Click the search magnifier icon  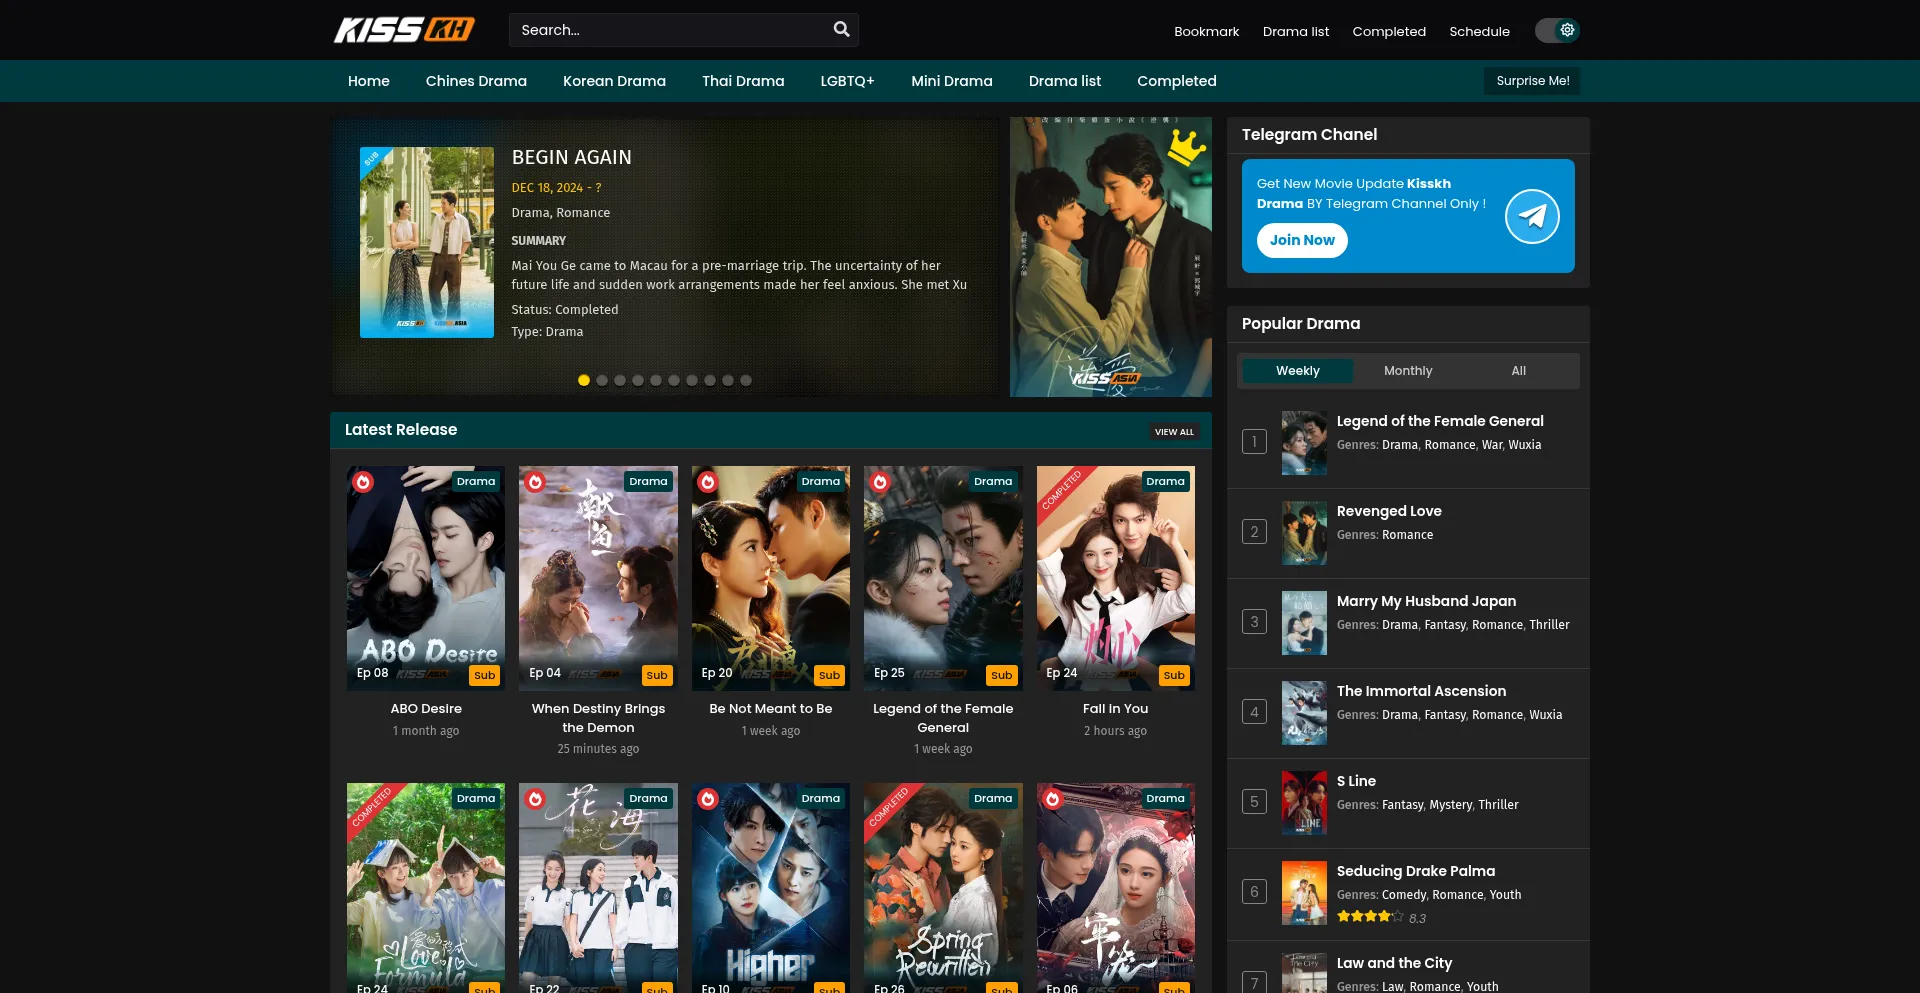pos(841,30)
